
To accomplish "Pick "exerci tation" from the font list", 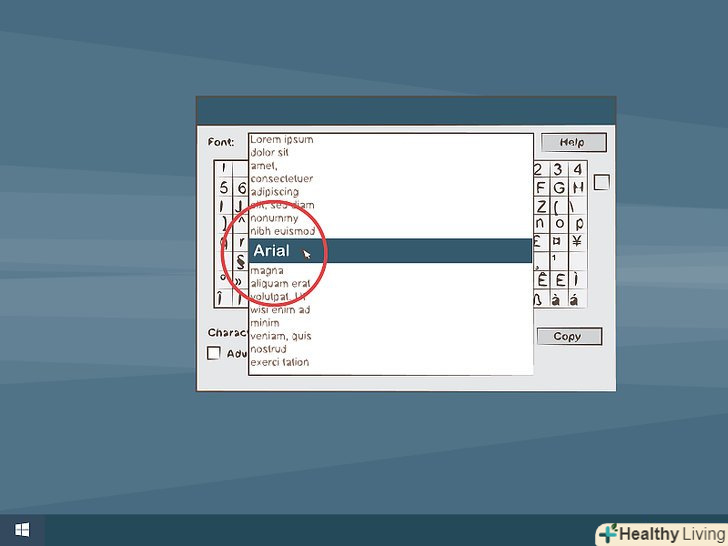I will (280, 362).
